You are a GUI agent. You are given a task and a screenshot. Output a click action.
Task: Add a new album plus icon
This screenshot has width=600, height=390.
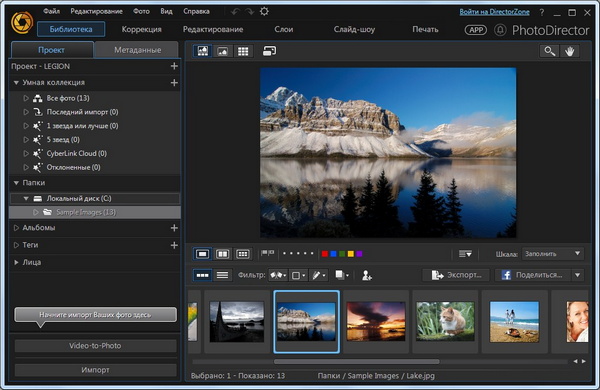click(174, 228)
